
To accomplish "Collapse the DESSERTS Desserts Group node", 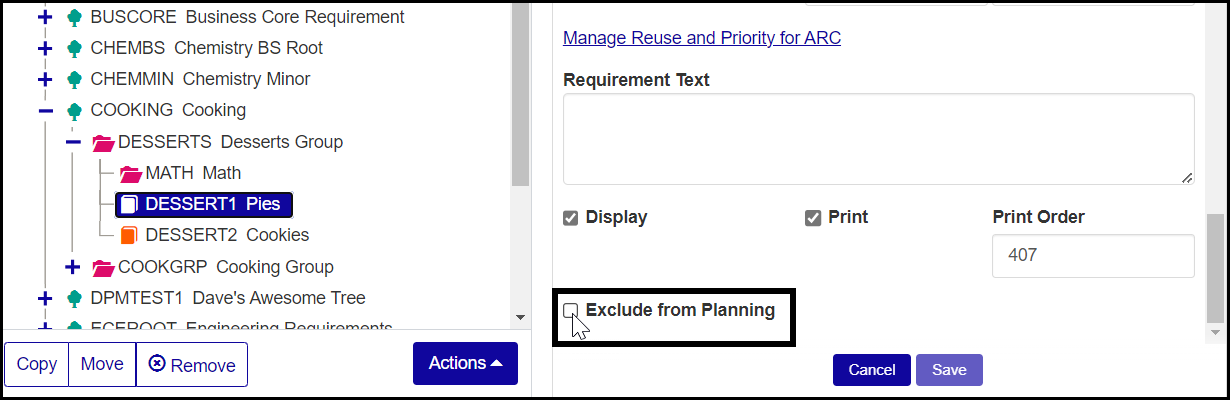I will (73, 142).
